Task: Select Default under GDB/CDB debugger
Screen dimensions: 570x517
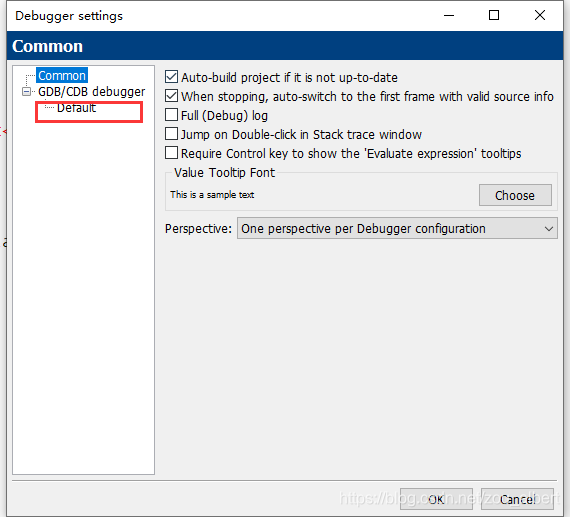Action: [76, 108]
